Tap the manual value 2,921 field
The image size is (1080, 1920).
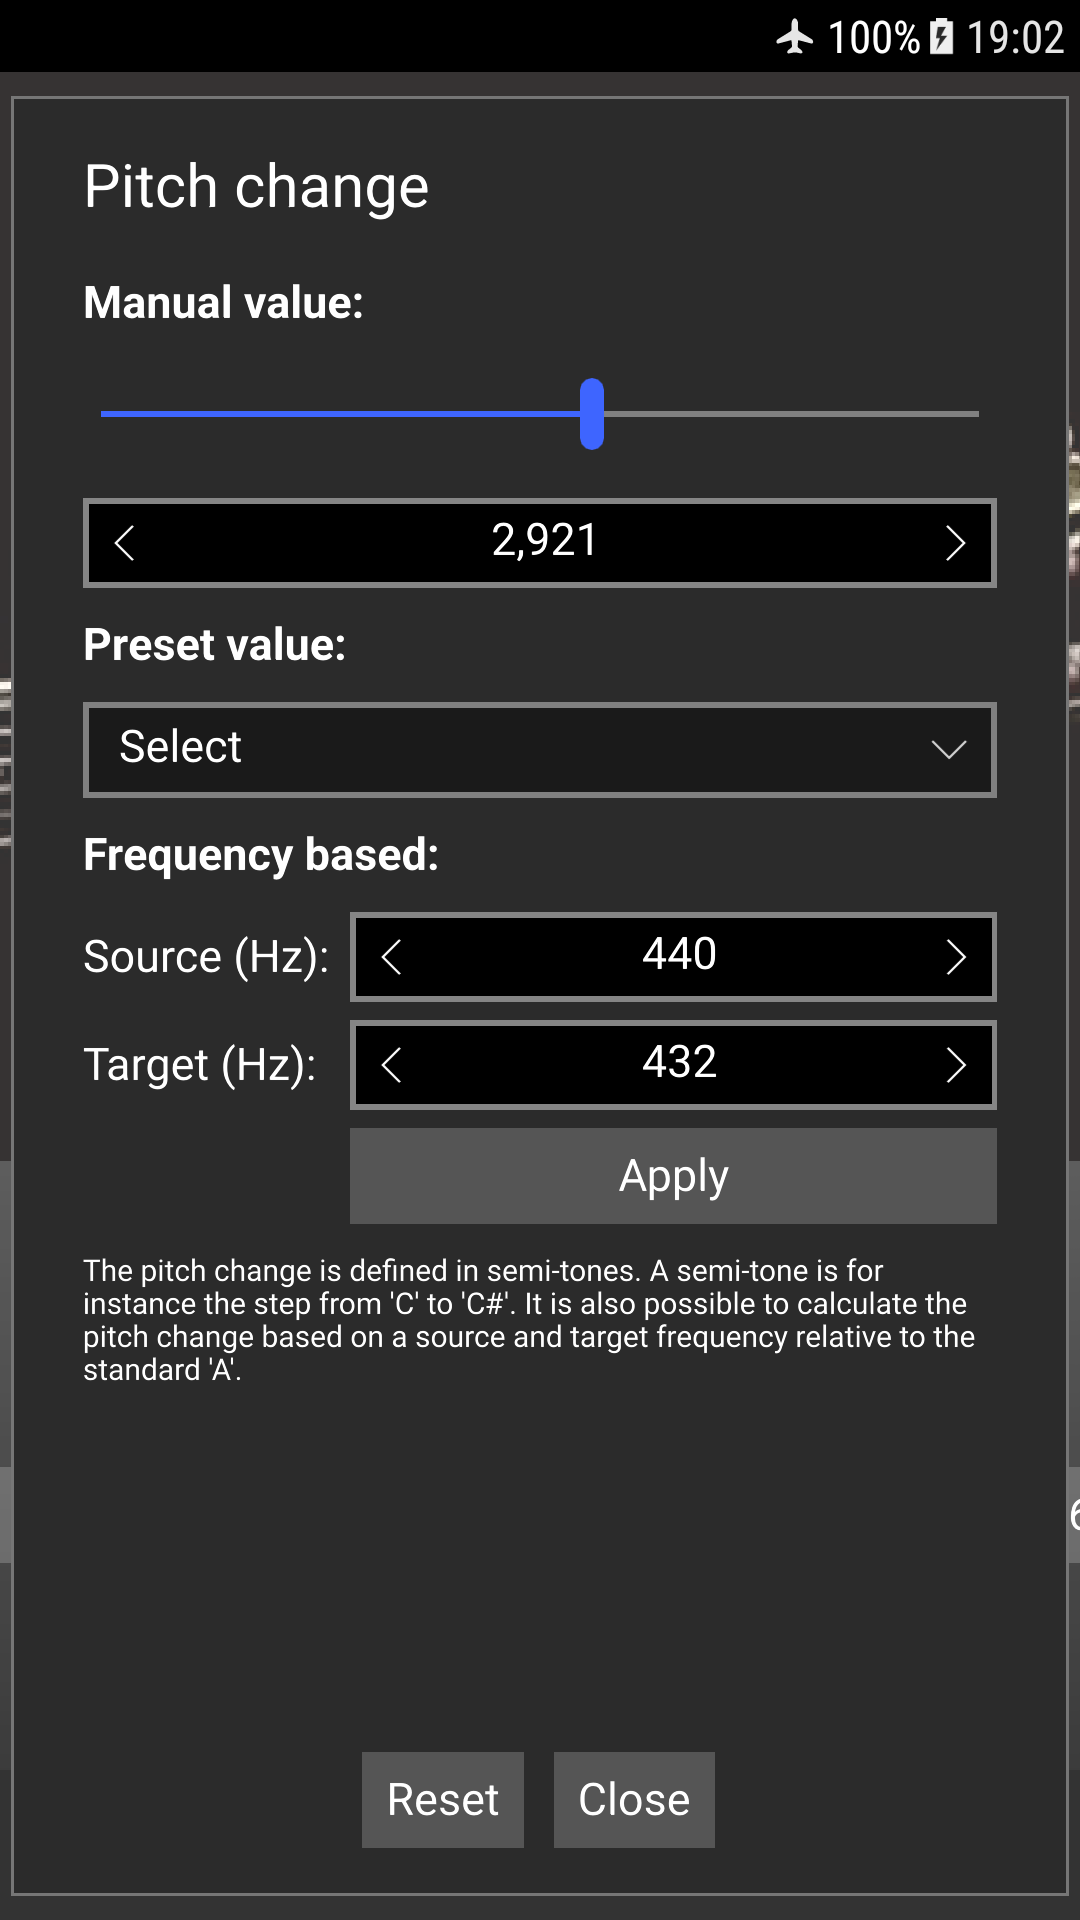click(544, 541)
